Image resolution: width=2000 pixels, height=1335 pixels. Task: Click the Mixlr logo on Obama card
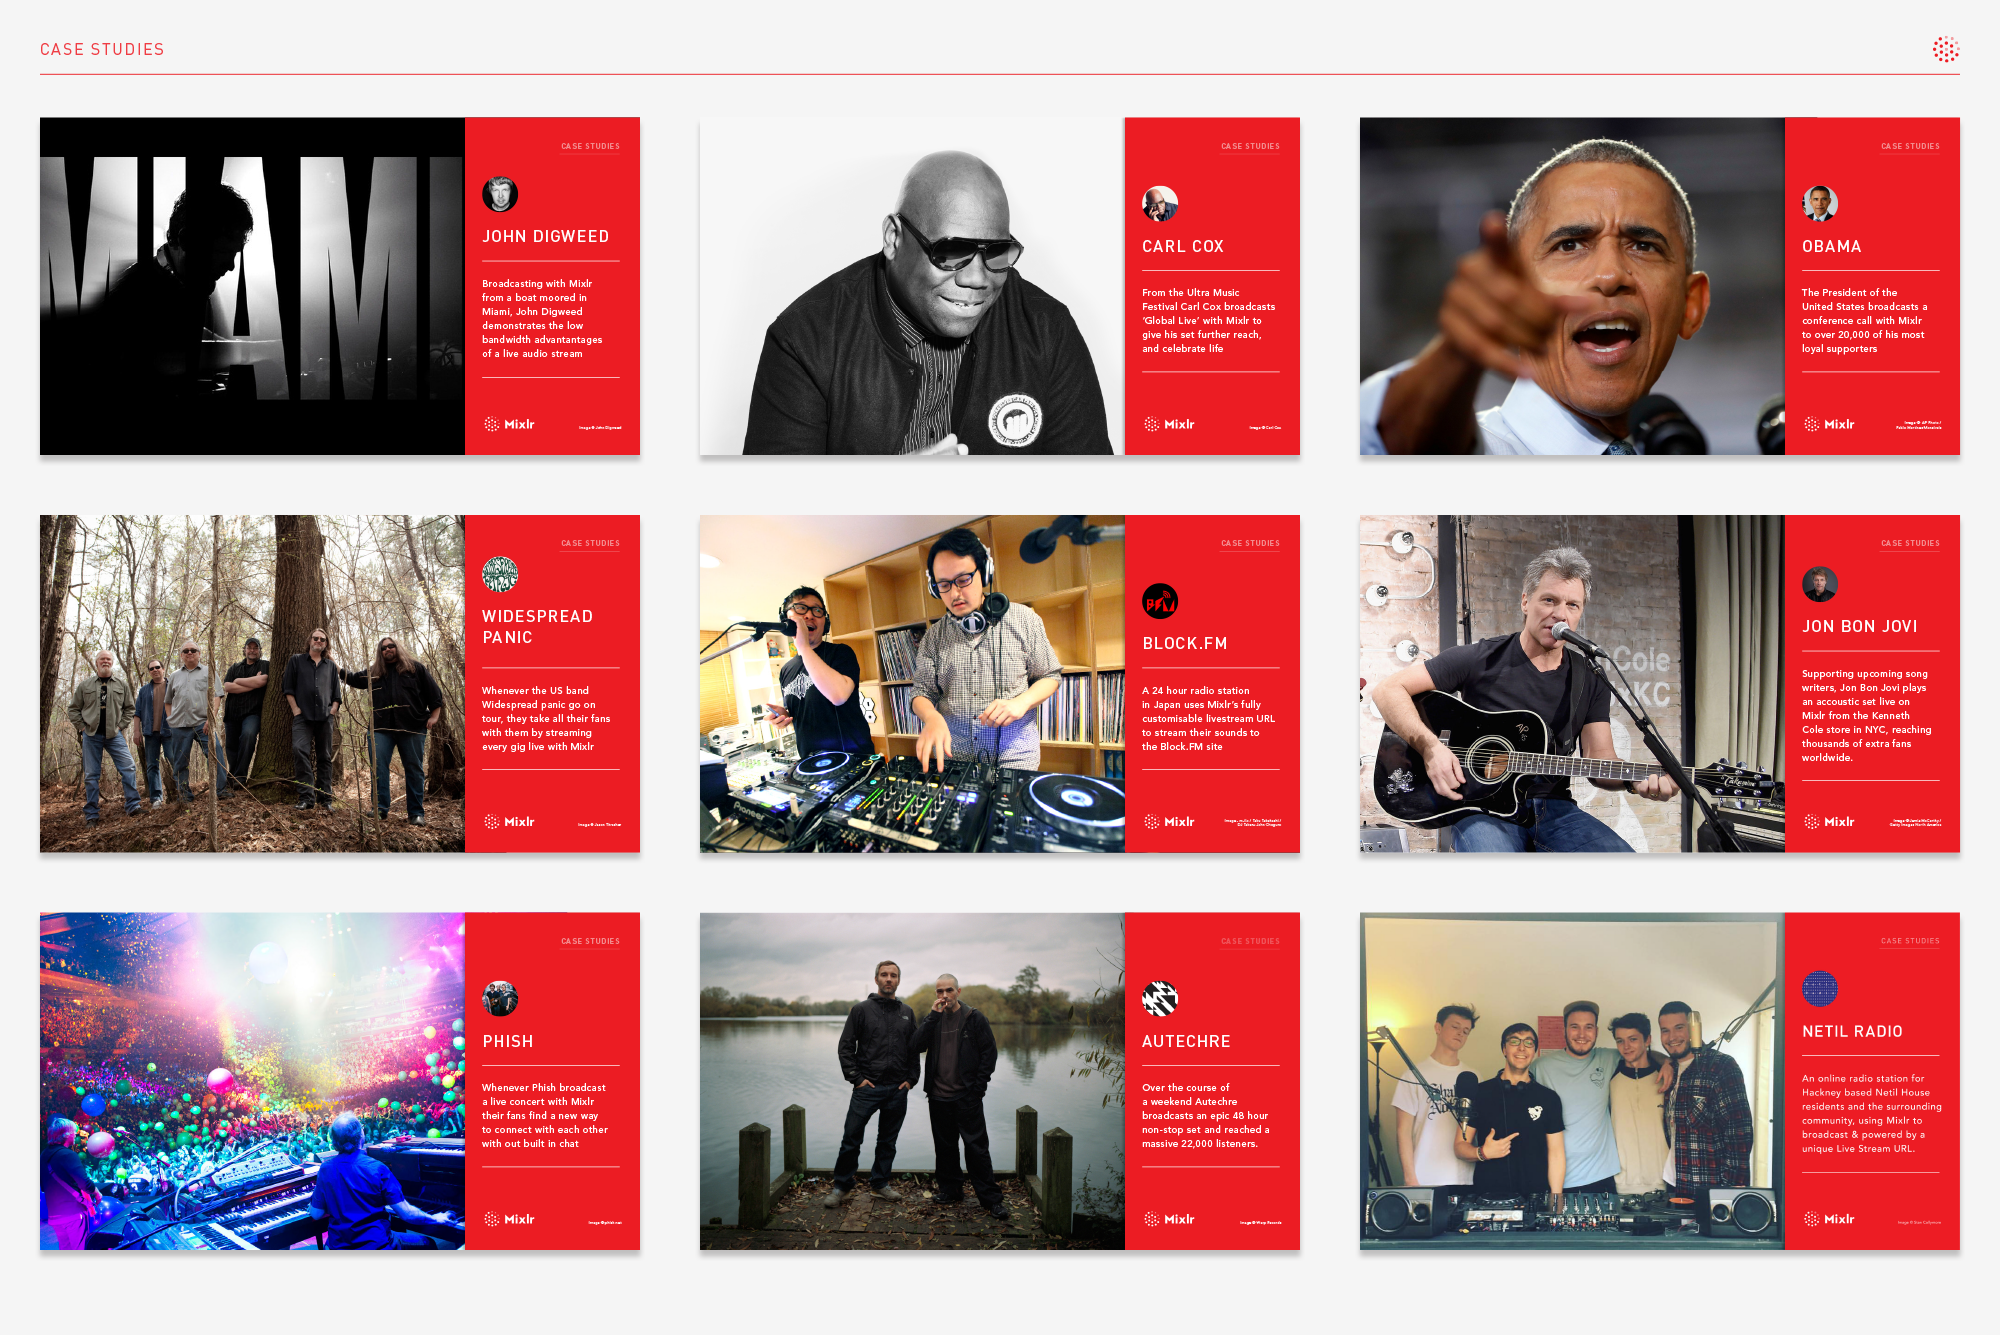click(x=1829, y=424)
